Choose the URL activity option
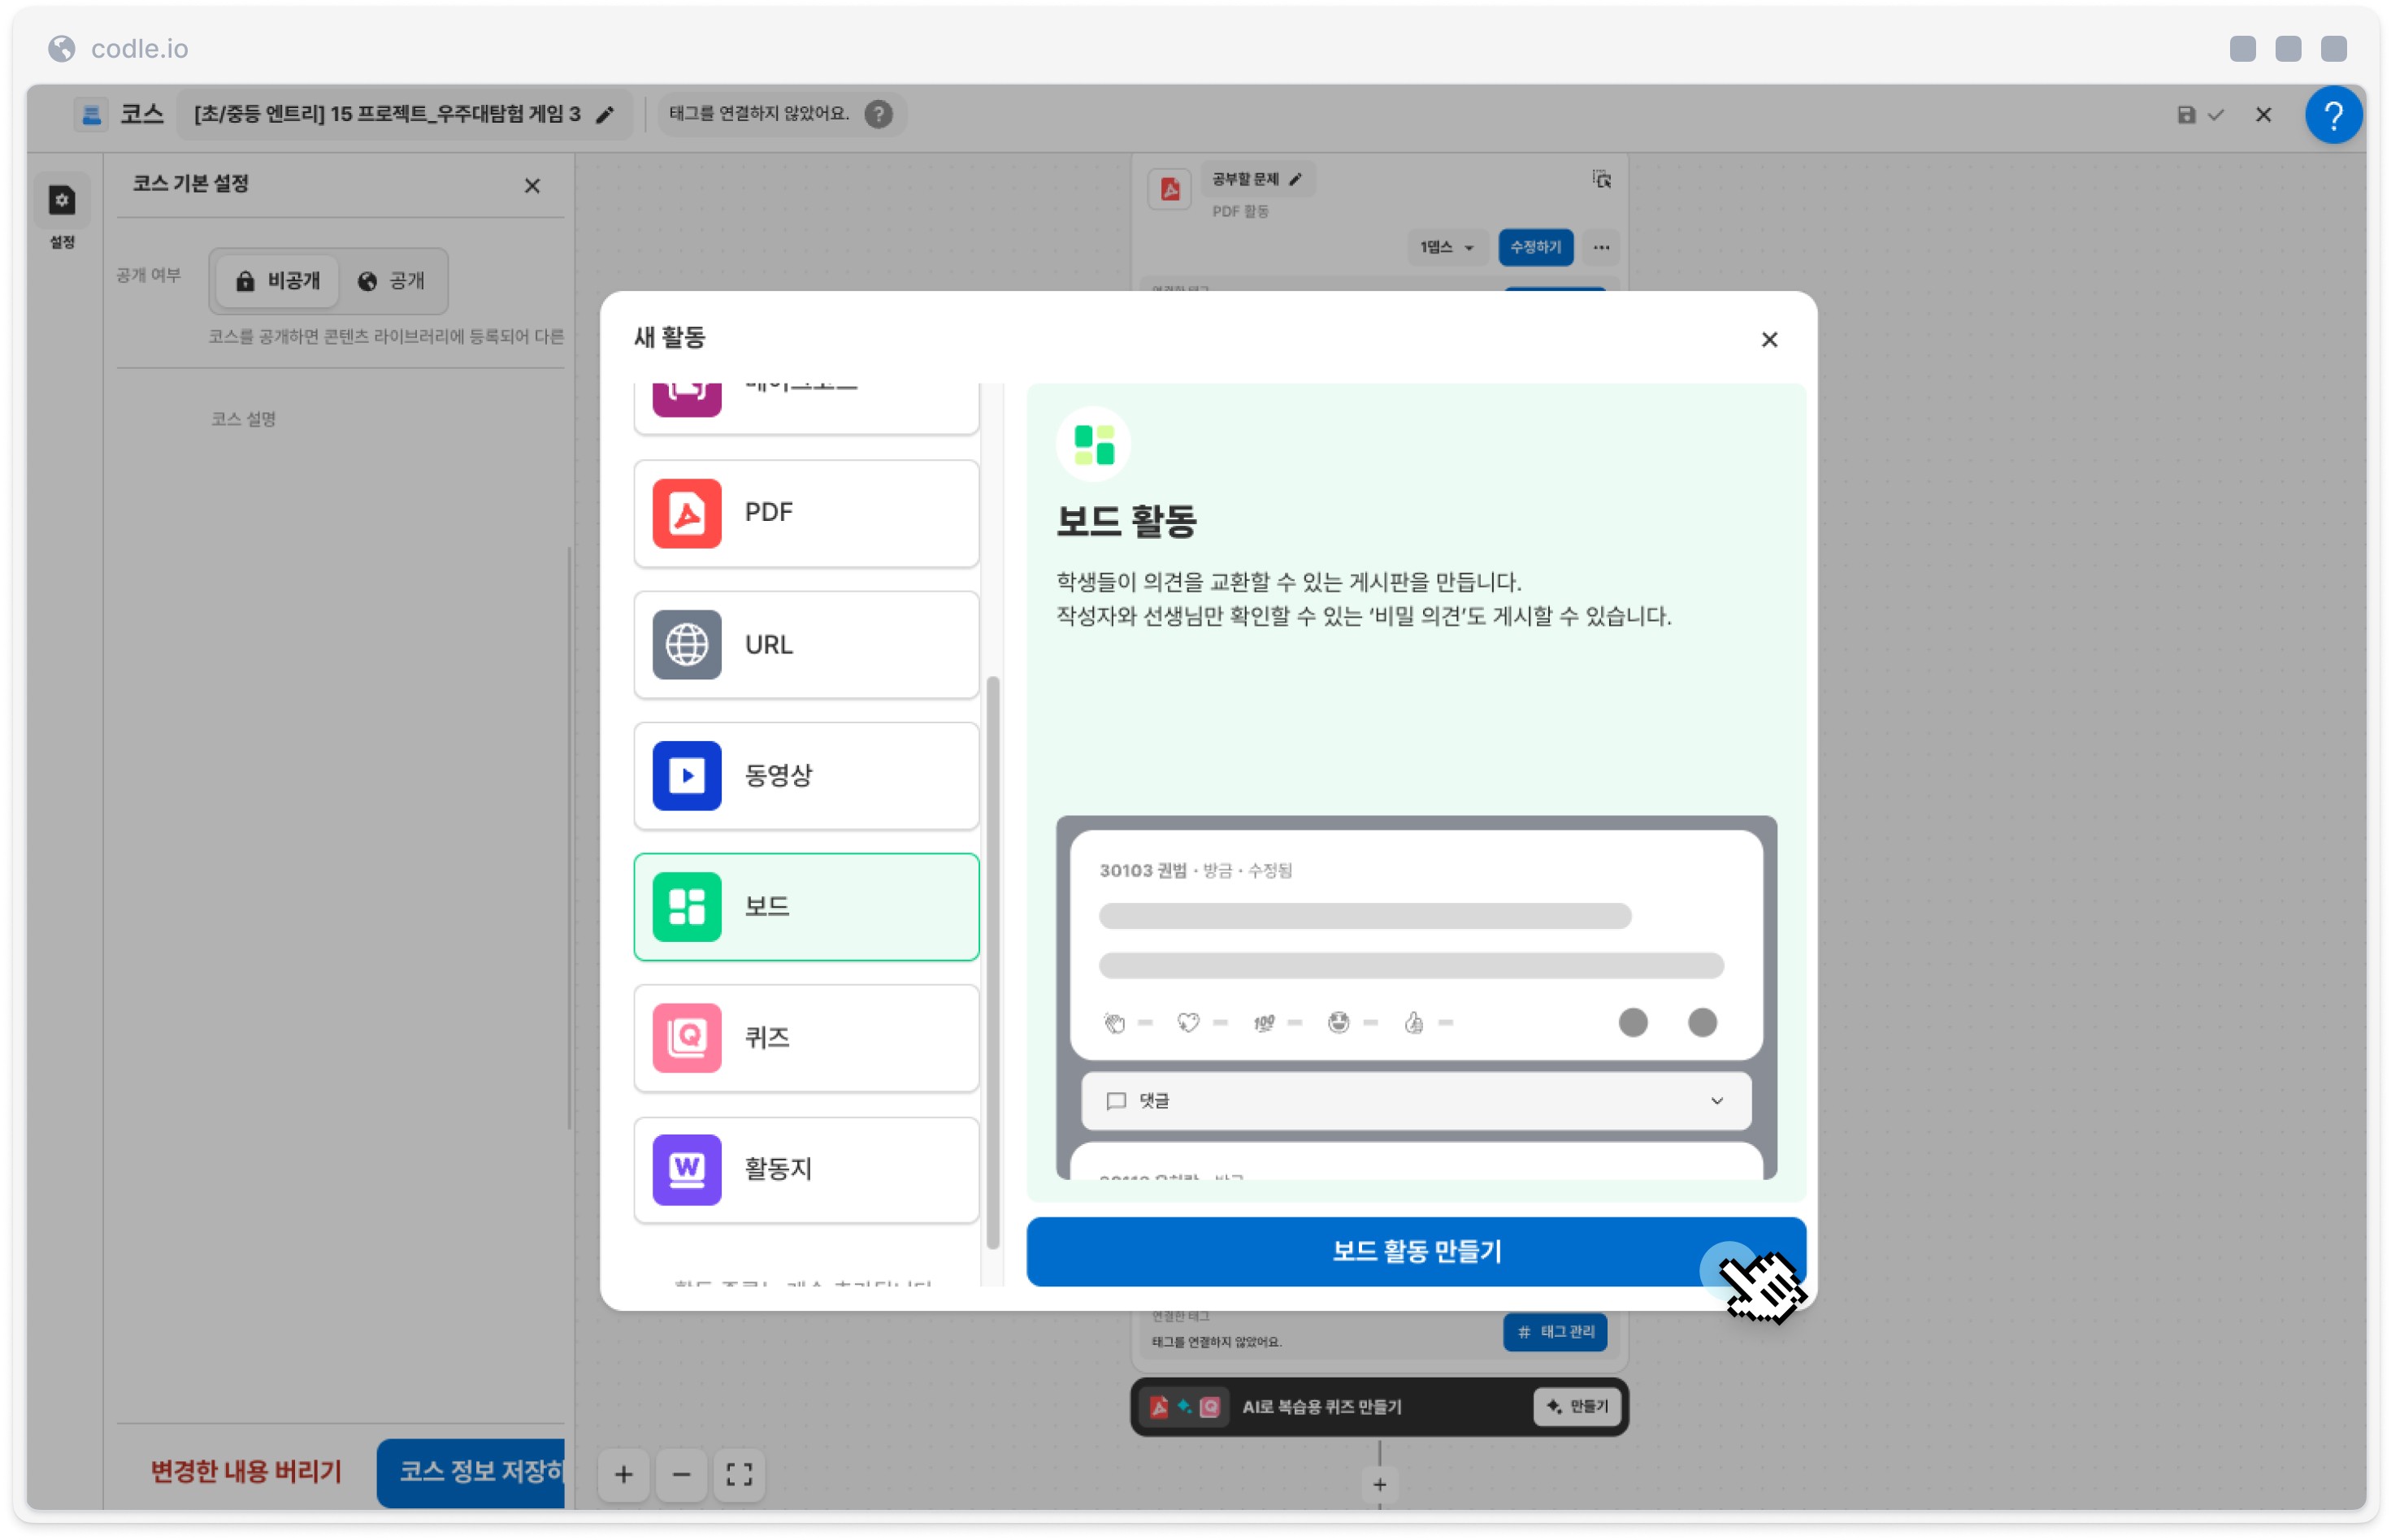Image resolution: width=2391 pixels, height=1540 pixels. 806,645
